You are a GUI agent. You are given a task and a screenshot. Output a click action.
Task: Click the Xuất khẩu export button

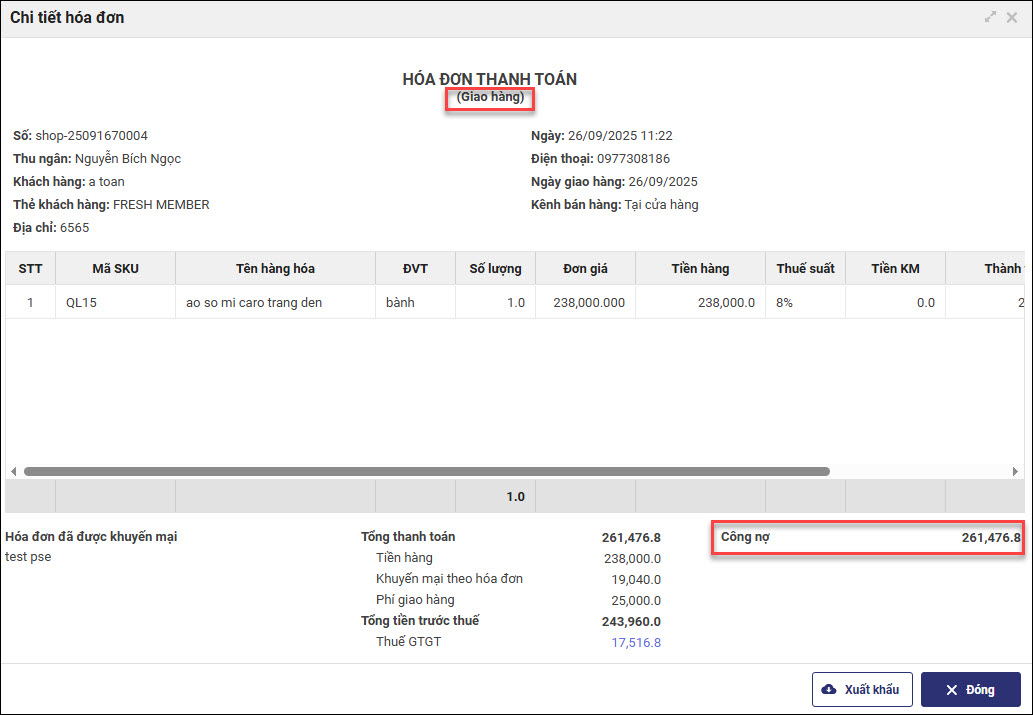862,690
